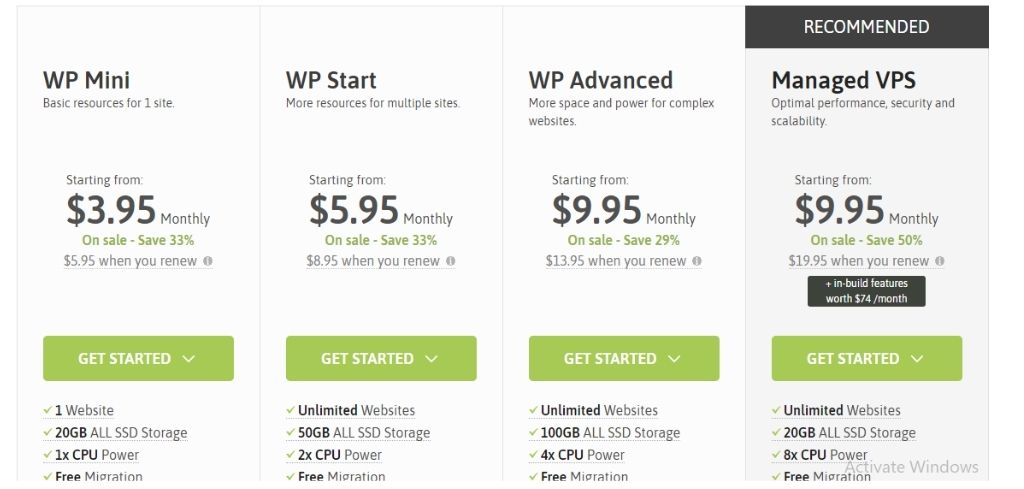Image resolution: width=1024 pixels, height=489 pixels.
Task: Expand WP Start Get Started chevron
Action: point(432,358)
